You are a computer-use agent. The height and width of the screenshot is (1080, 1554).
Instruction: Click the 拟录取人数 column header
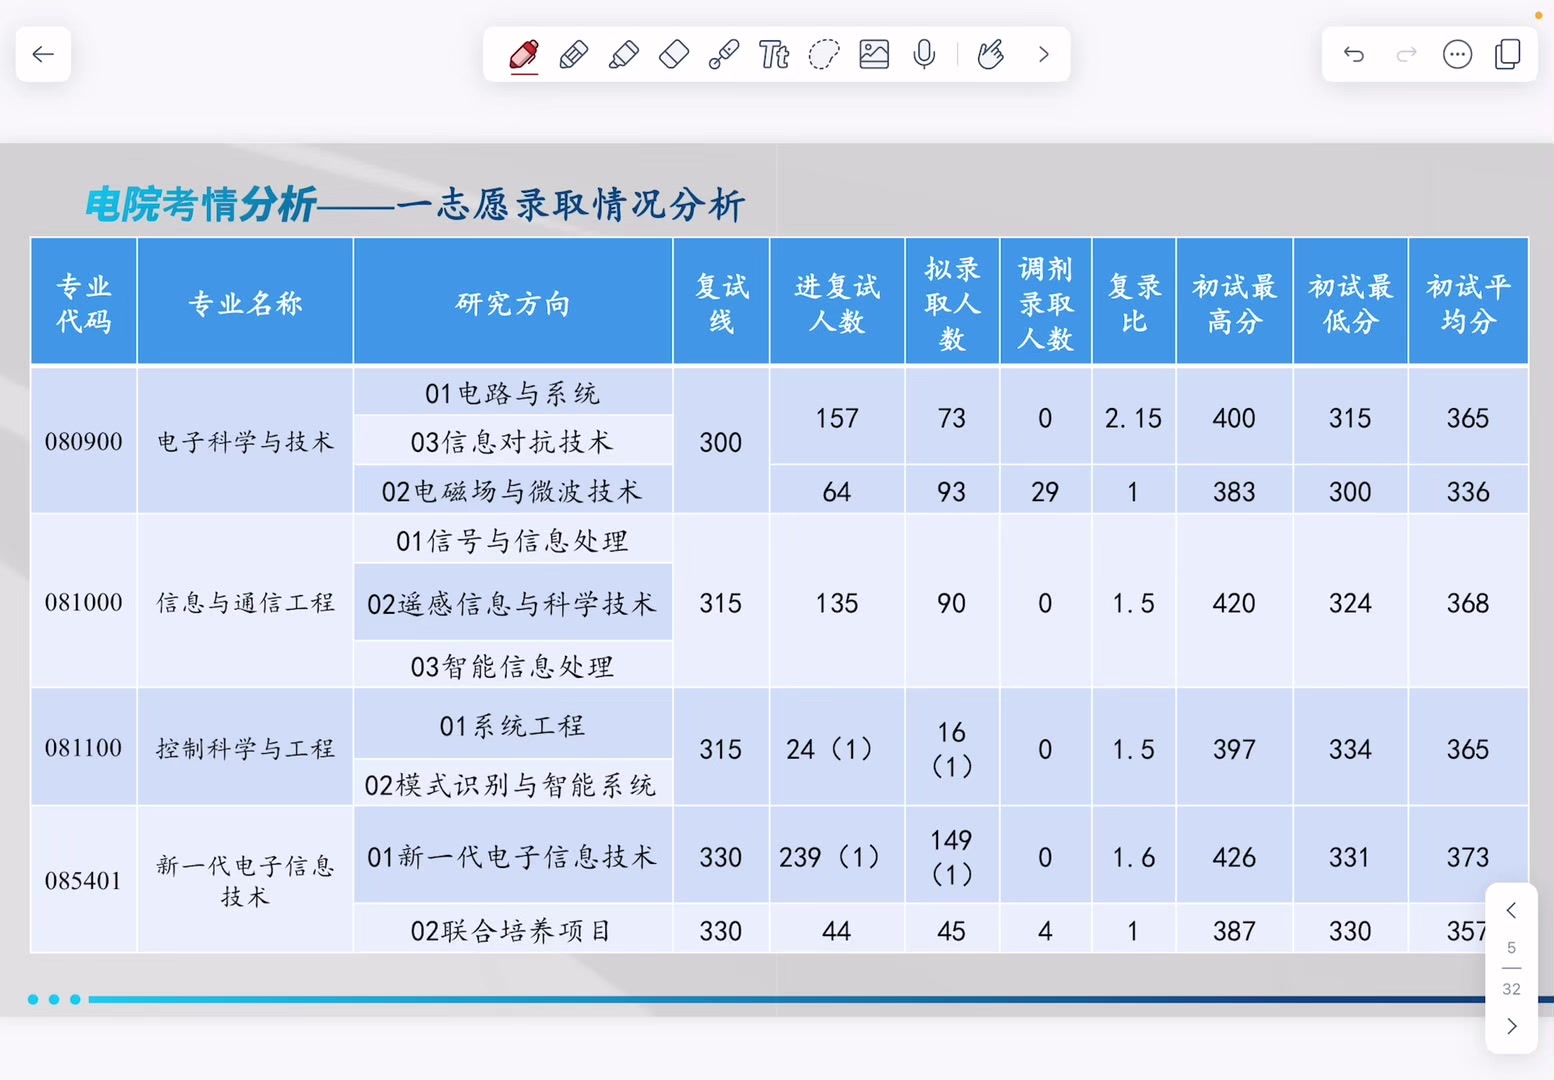(952, 302)
